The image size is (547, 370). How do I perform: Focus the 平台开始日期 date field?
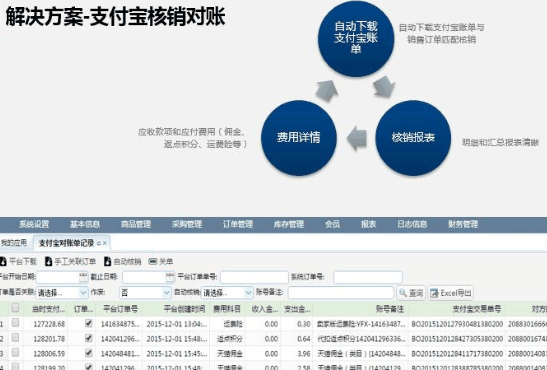click(58, 277)
